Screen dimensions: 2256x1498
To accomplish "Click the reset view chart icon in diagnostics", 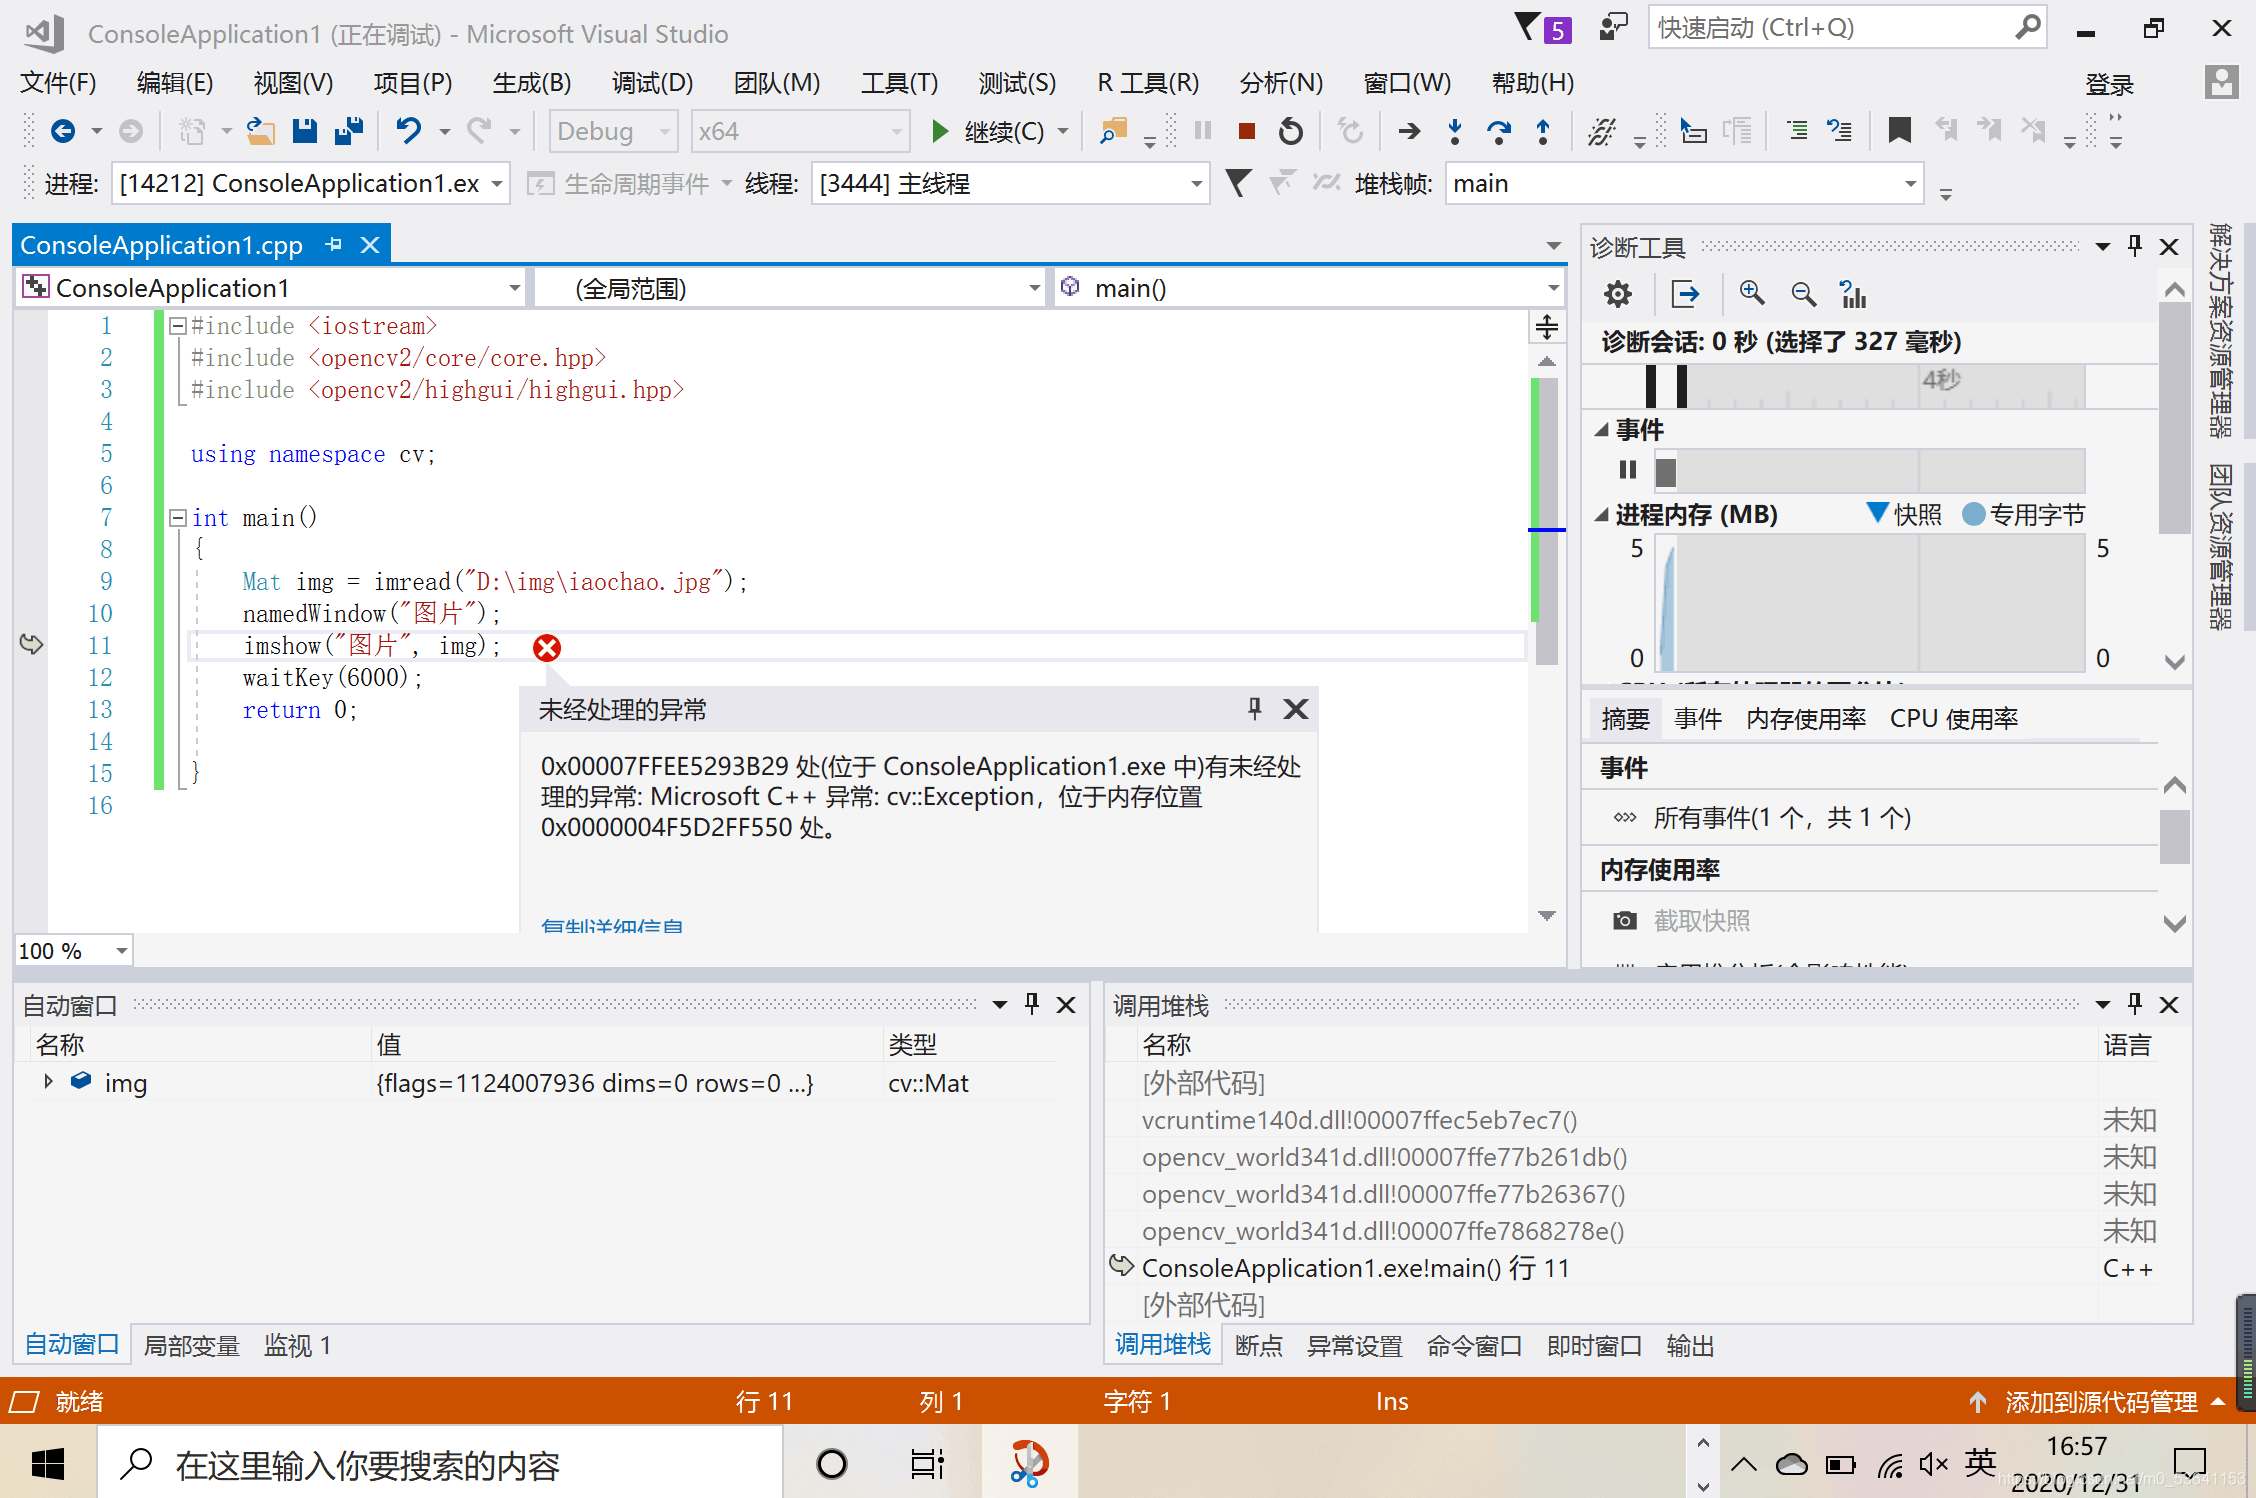I will pyautogui.click(x=1853, y=294).
